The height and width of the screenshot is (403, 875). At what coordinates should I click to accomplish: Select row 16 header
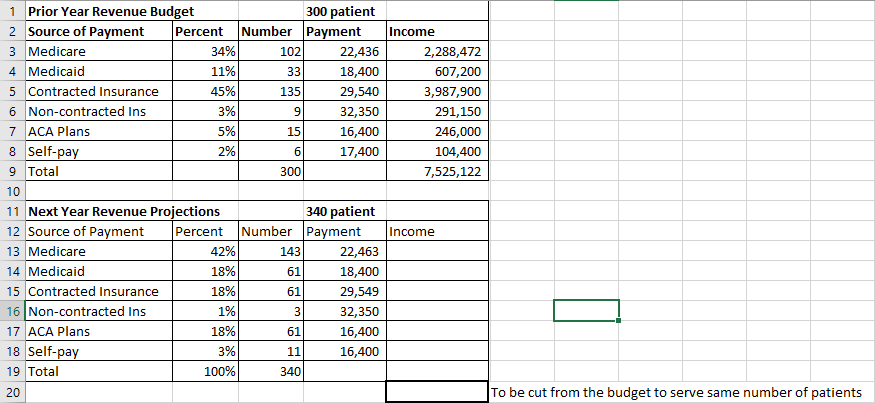tap(12, 311)
